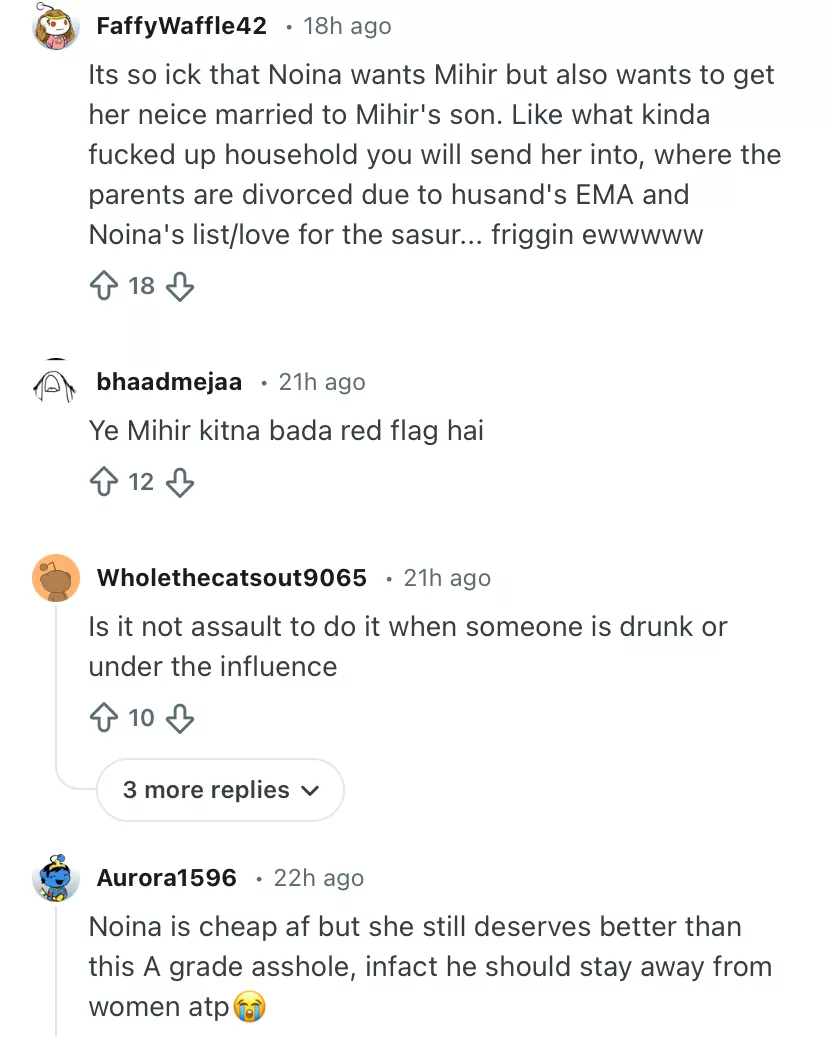Upvote bhaadmejaa's comment

point(104,483)
